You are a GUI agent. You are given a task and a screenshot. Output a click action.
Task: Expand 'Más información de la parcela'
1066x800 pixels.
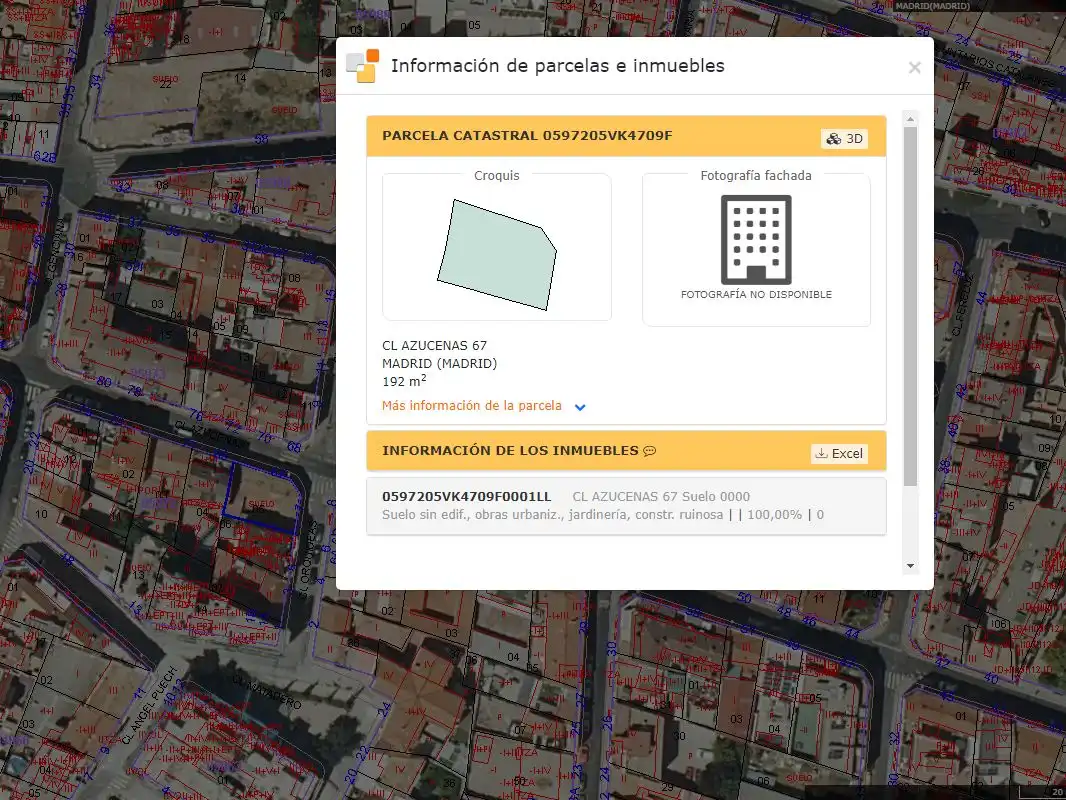click(472, 406)
